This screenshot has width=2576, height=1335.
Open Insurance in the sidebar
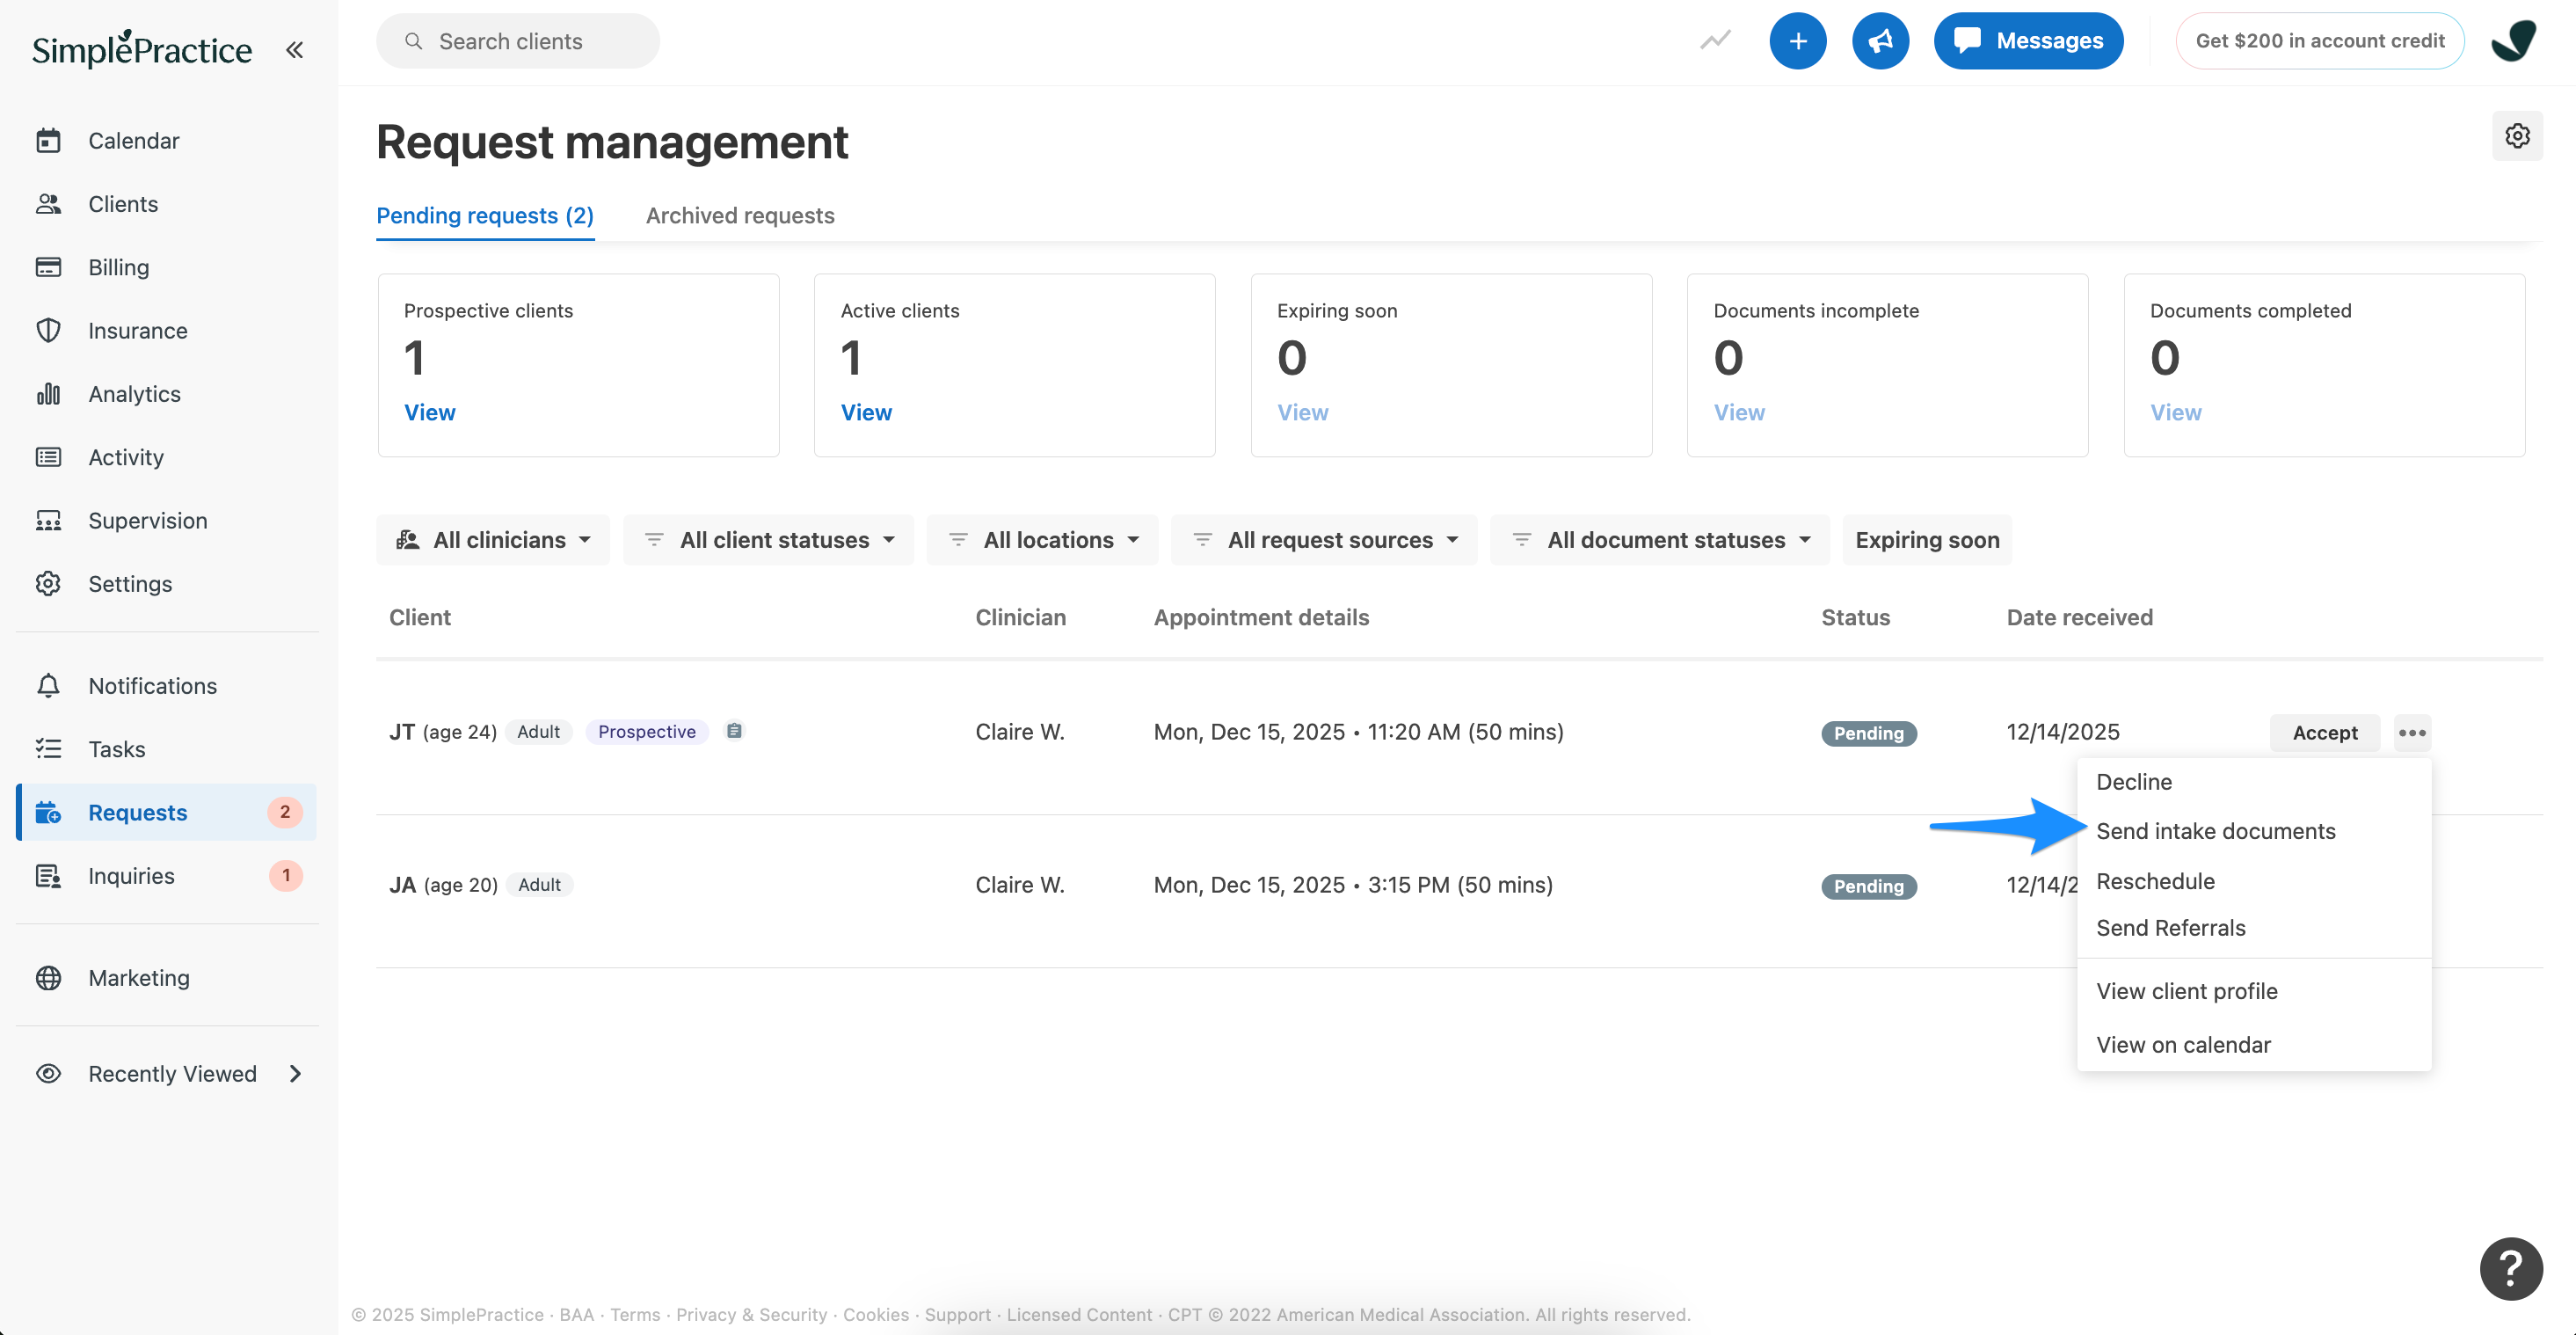pyautogui.click(x=137, y=331)
